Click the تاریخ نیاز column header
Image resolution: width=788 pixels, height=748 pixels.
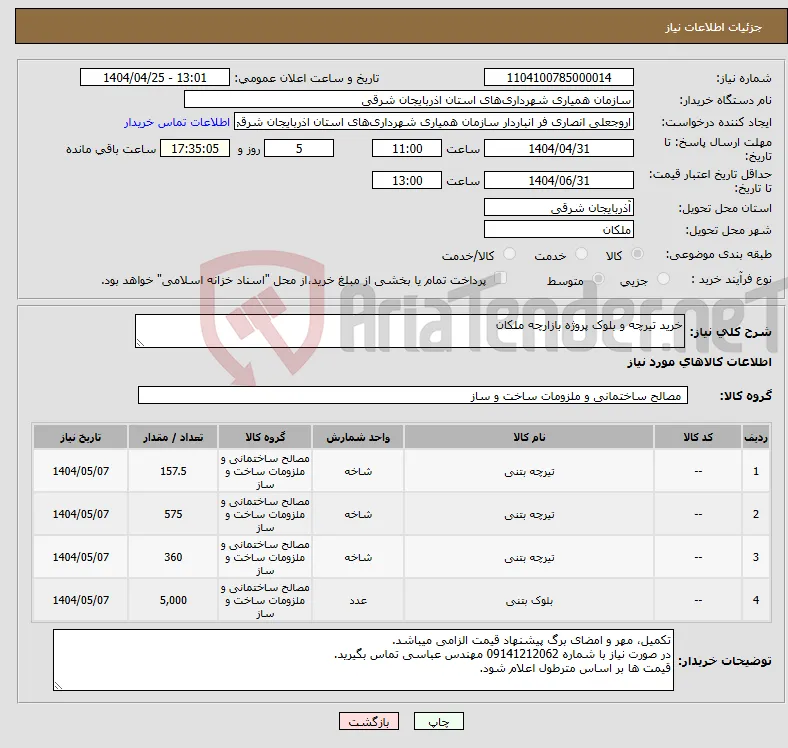pyautogui.click(x=80, y=437)
